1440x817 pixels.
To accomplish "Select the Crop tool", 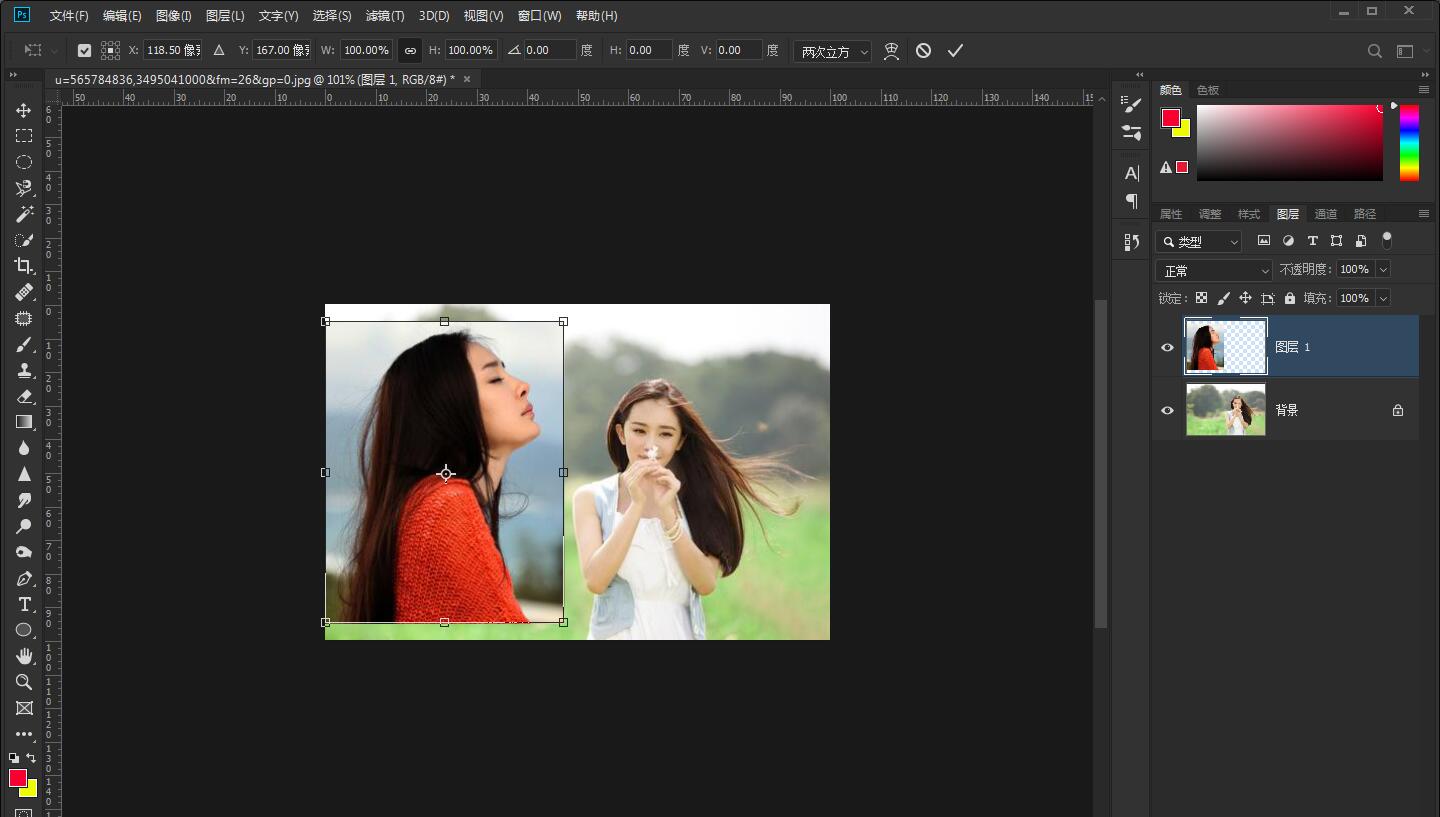I will 24,266.
